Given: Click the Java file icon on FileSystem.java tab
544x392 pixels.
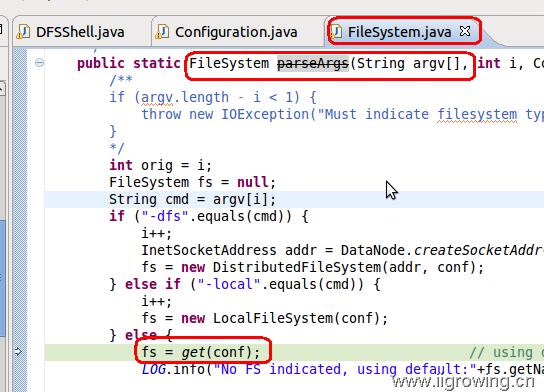Looking at the screenshot, I should tap(335, 32).
